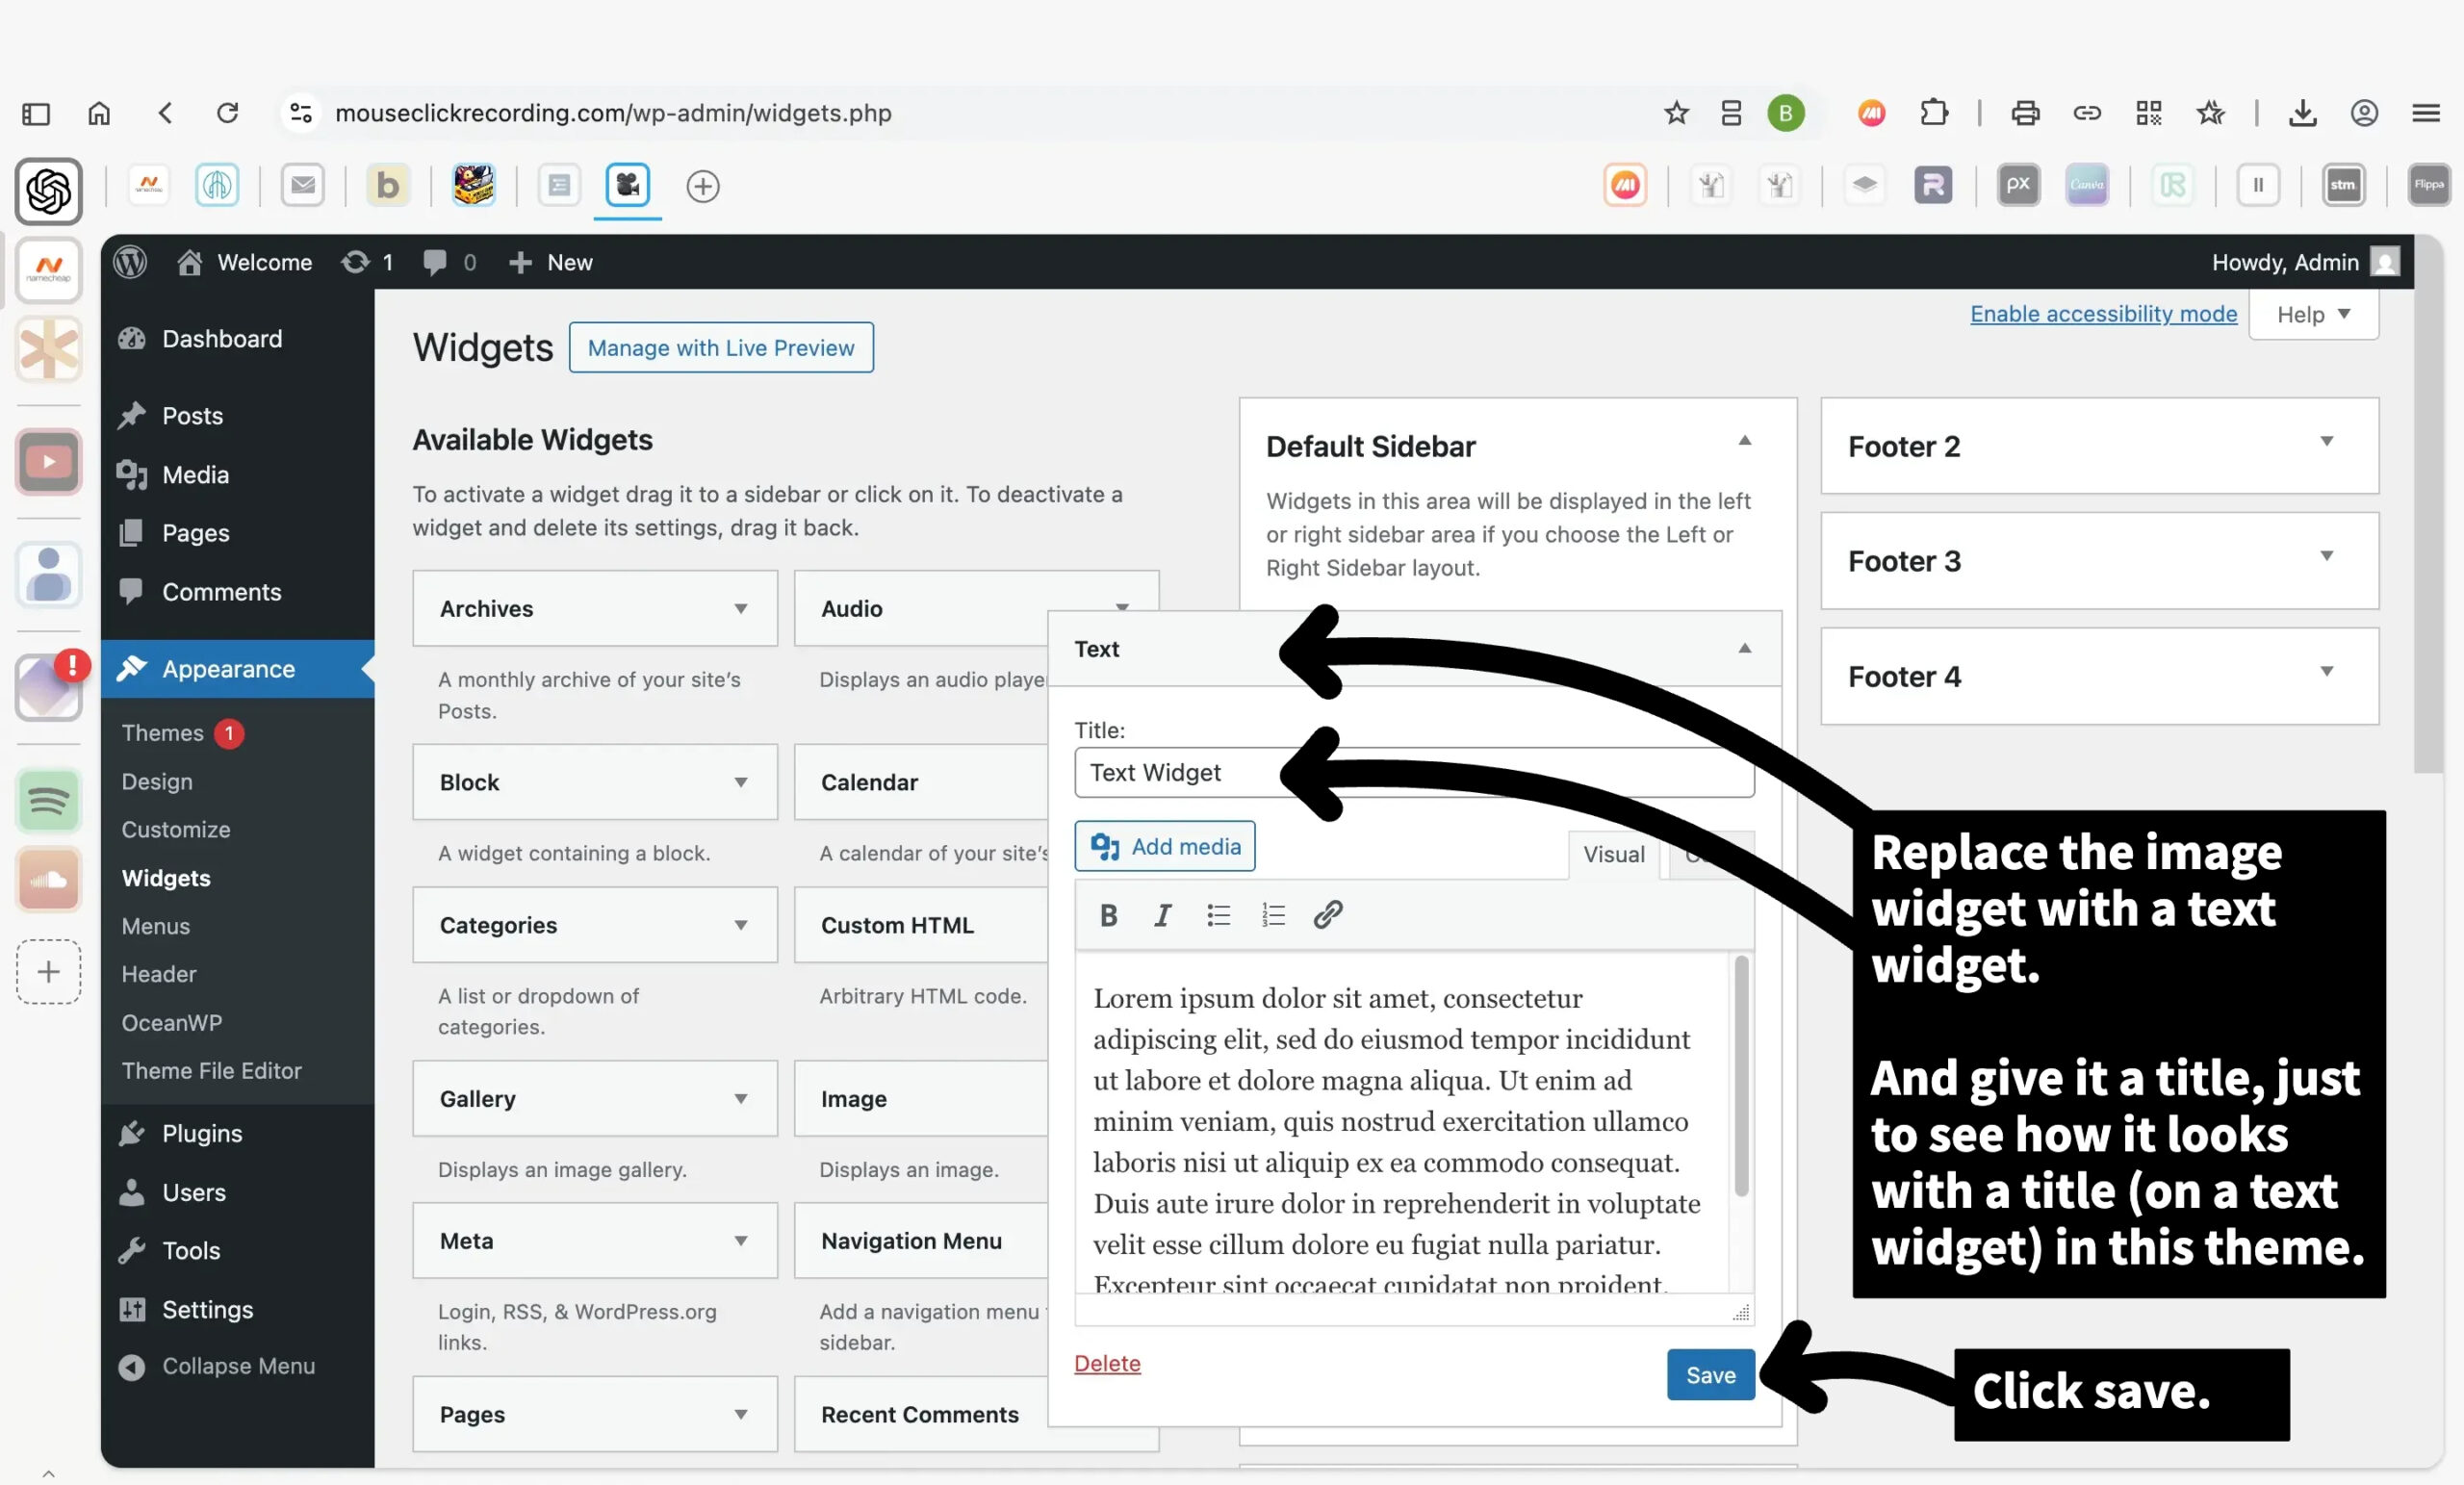
Task: Click the Italic formatting icon
Action: [x=1162, y=914]
